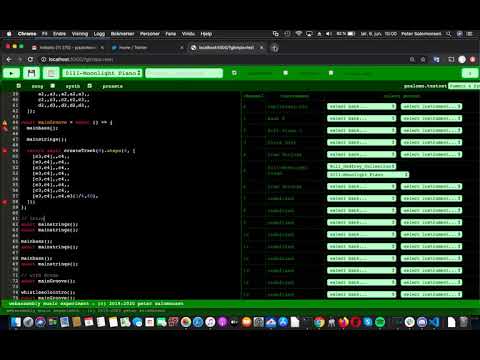Open the Visning menu
The image size is (480, 360).
(x=80, y=34)
